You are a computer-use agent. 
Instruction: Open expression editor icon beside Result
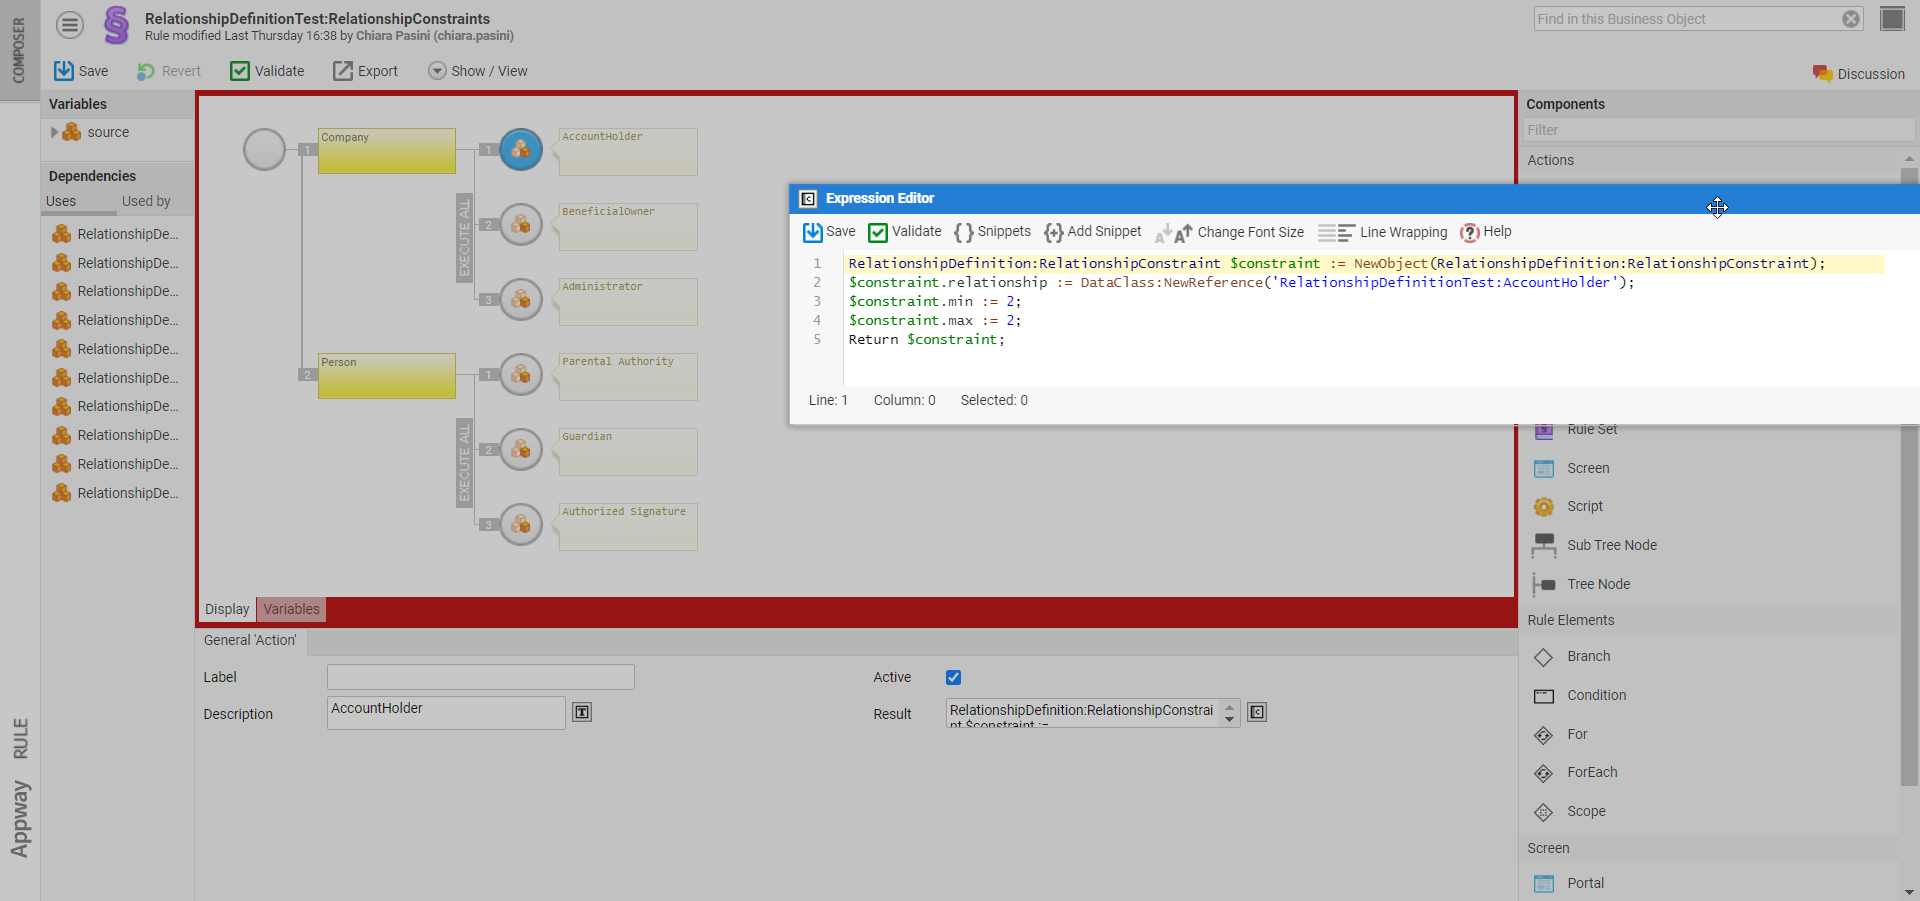(x=1257, y=712)
